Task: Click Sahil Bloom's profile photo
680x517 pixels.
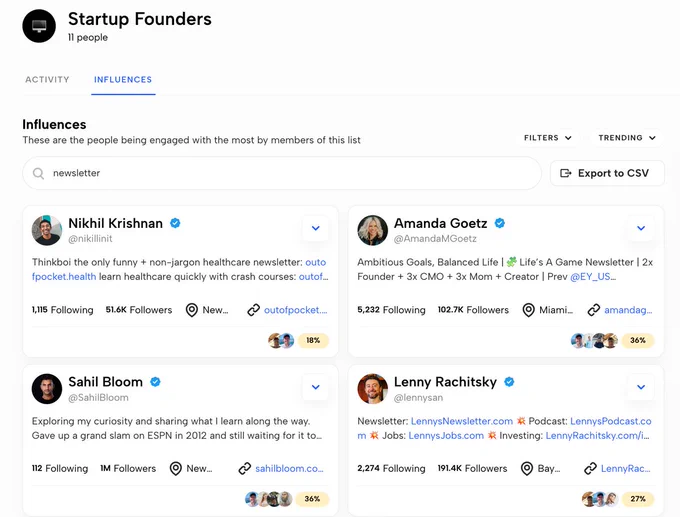Action: (x=47, y=389)
